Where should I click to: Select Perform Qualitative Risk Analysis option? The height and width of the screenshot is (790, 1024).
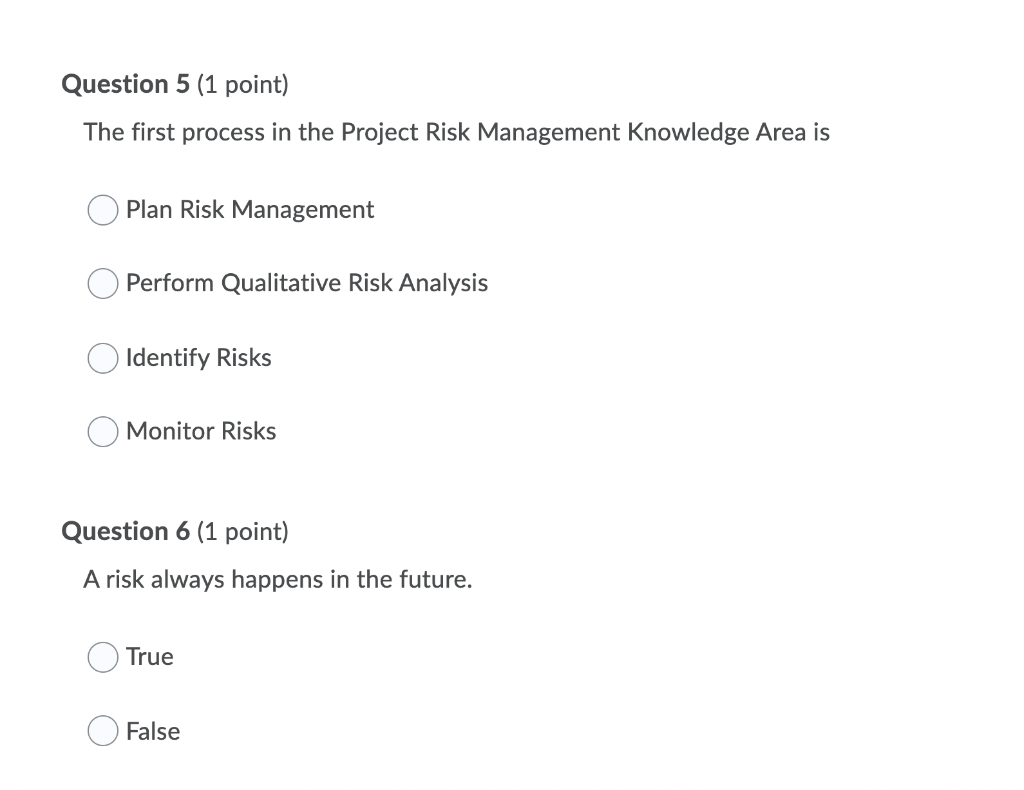click(102, 283)
